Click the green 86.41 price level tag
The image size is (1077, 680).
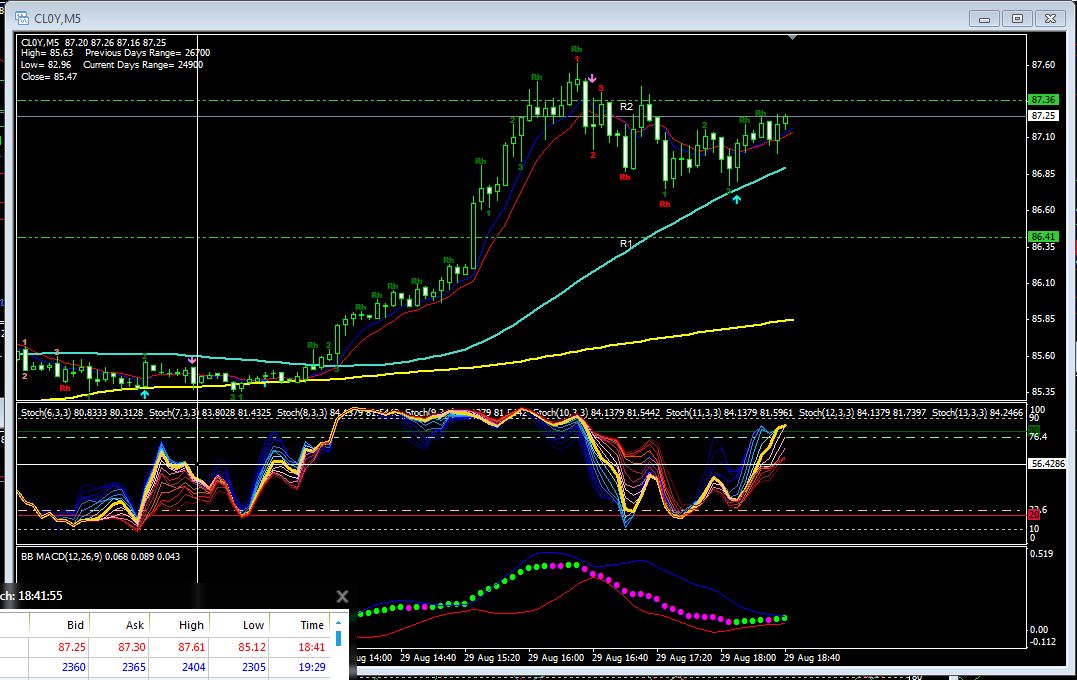(x=1043, y=236)
